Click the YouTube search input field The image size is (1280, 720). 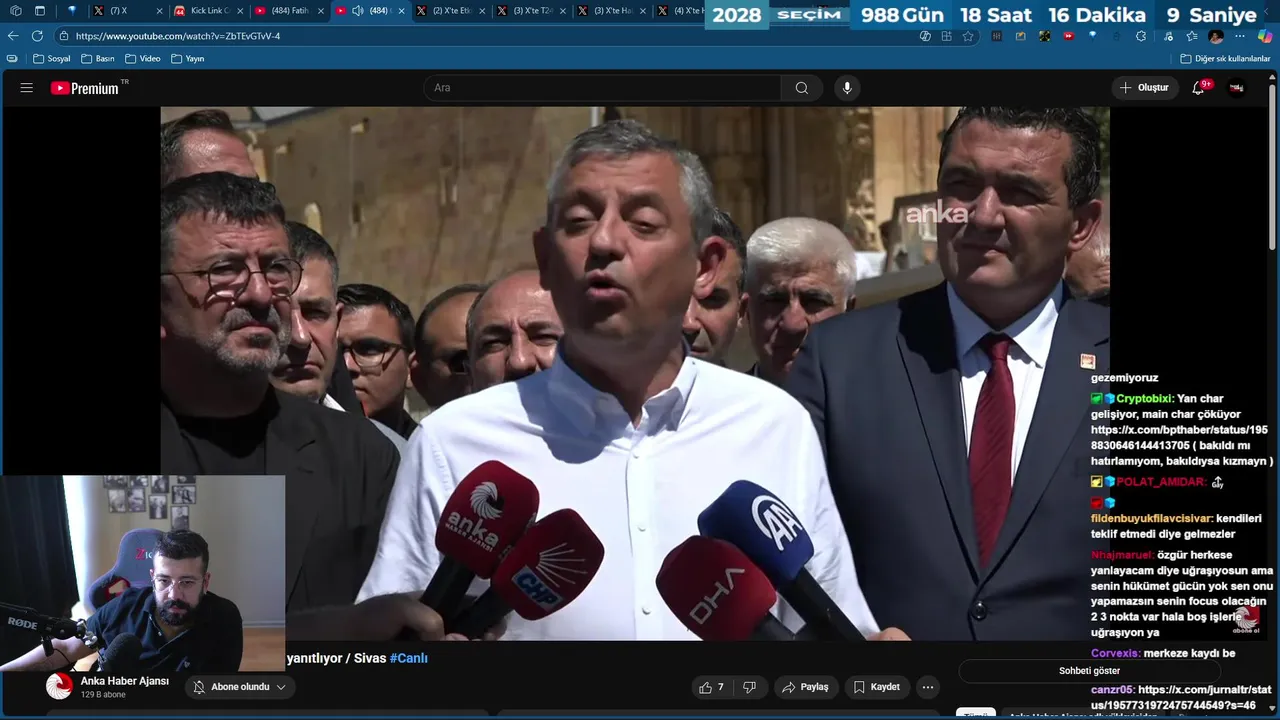(x=603, y=88)
